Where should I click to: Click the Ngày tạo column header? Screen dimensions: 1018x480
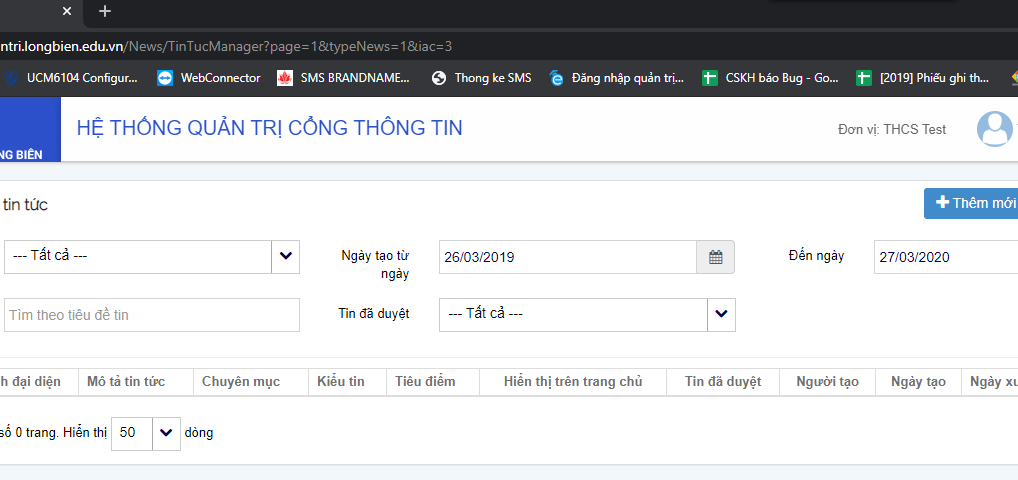click(917, 382)
